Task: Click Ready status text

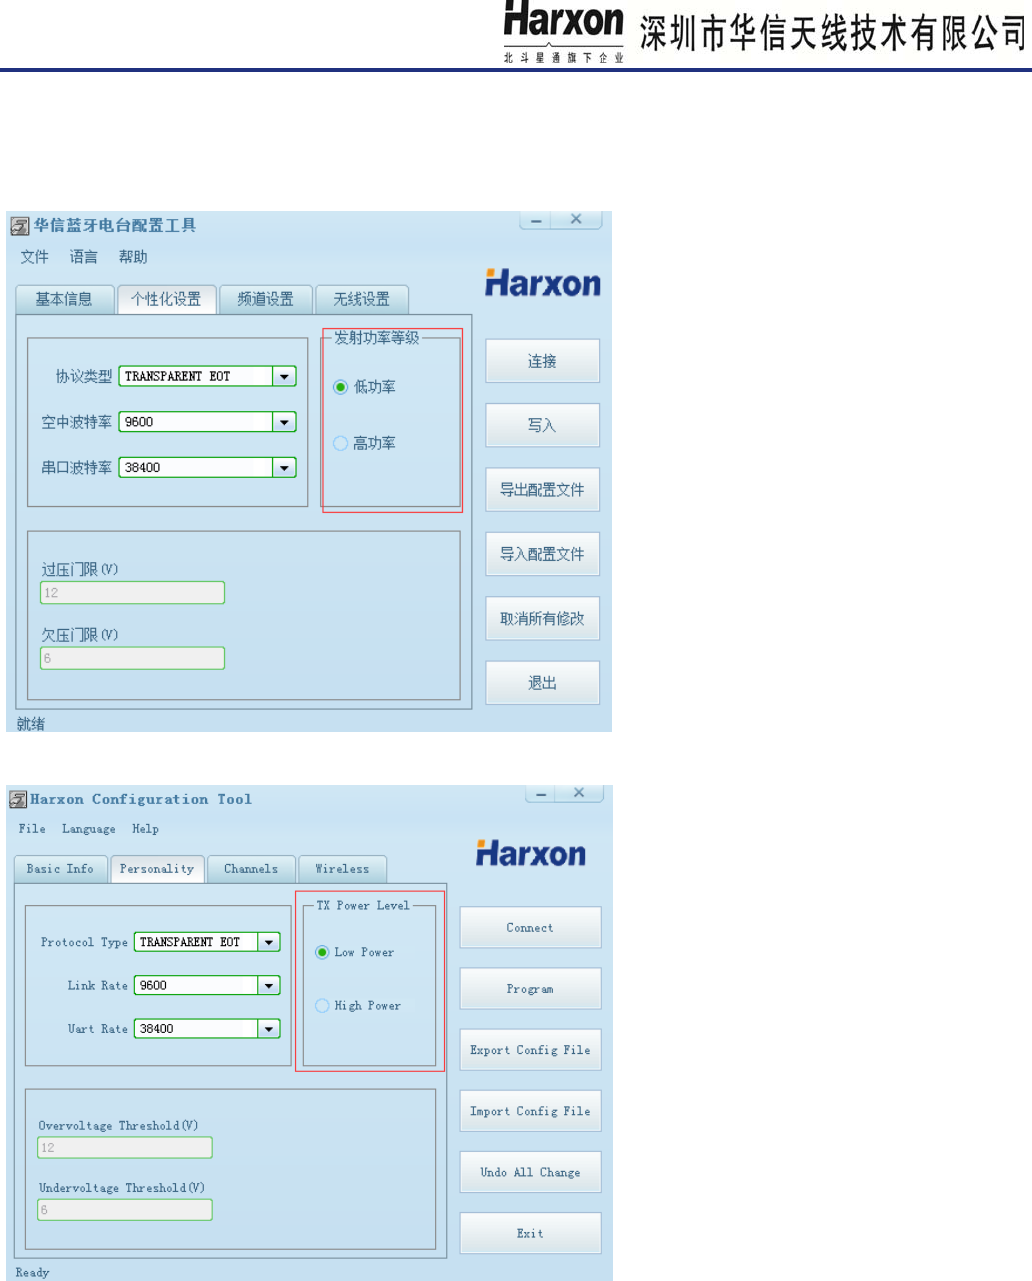Action: click(32, 1273)
